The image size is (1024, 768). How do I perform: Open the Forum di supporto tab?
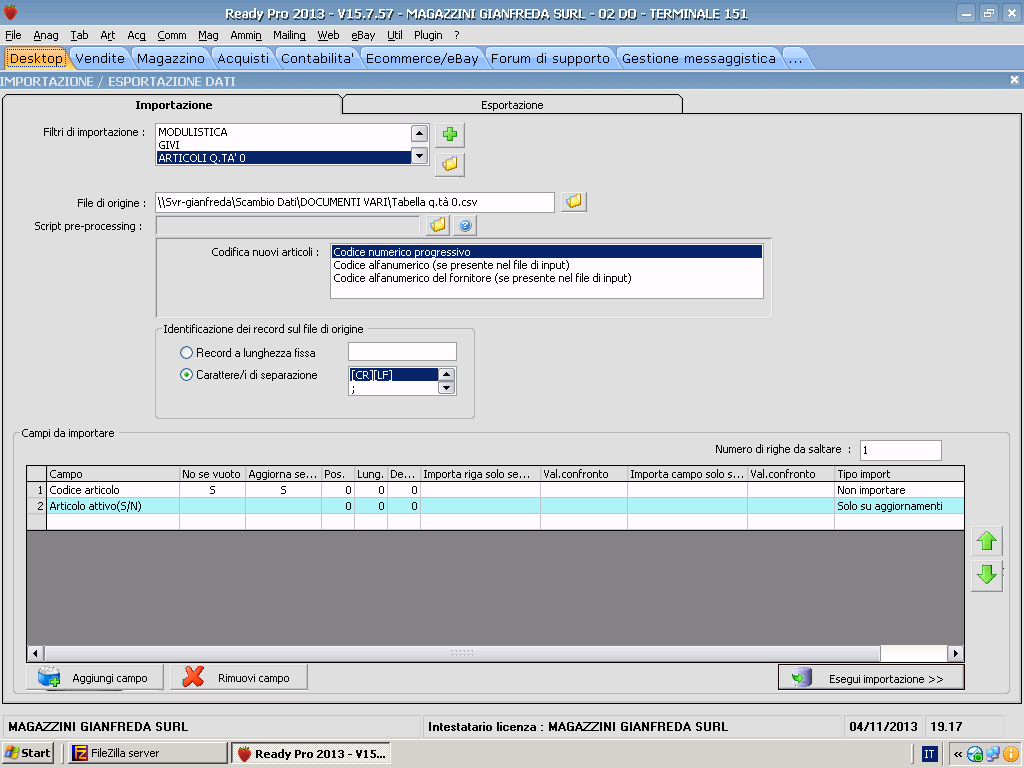550,58
